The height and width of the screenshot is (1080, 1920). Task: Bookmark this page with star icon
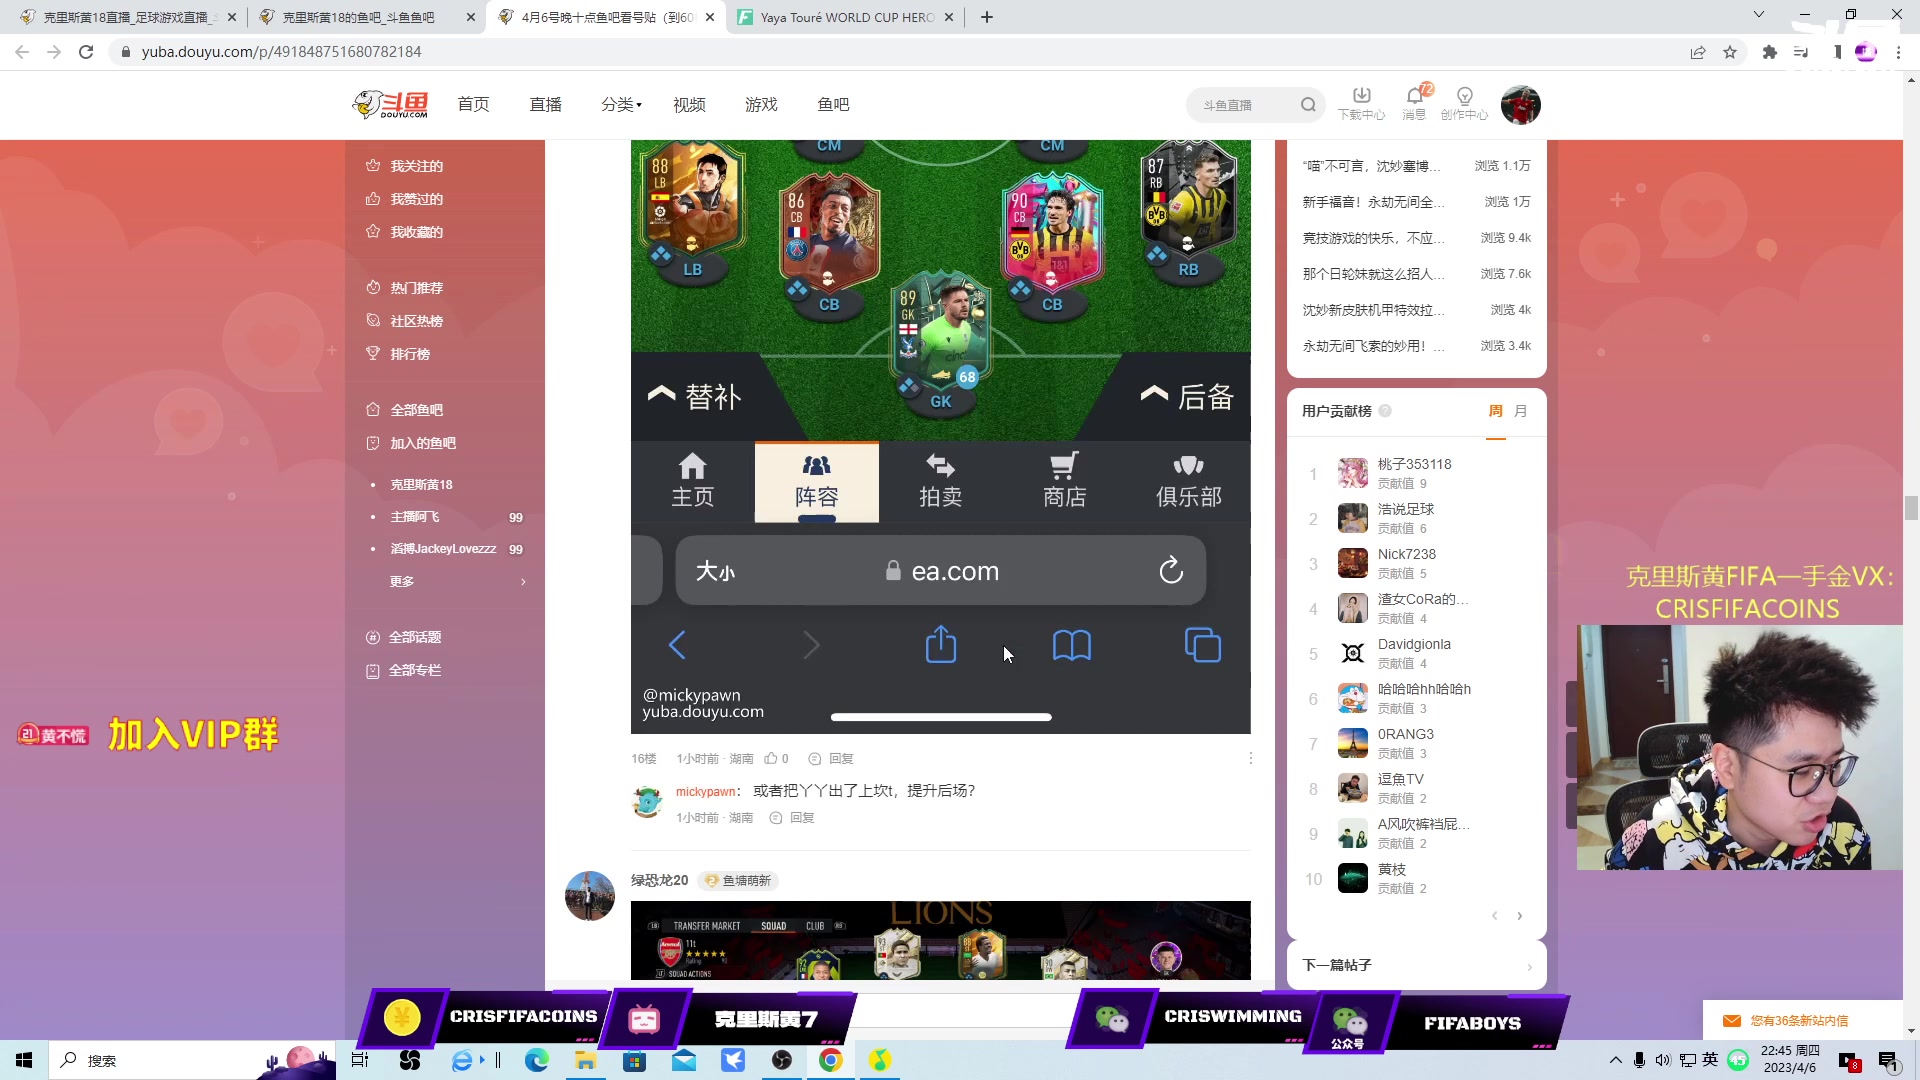click(x=1730, y=52)
